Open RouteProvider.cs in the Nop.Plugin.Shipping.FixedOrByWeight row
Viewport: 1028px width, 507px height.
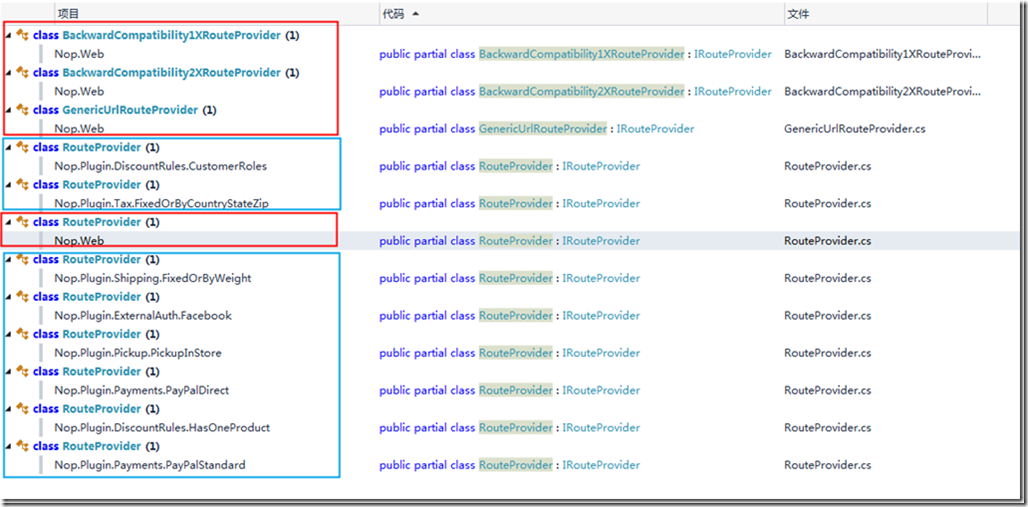827,278
